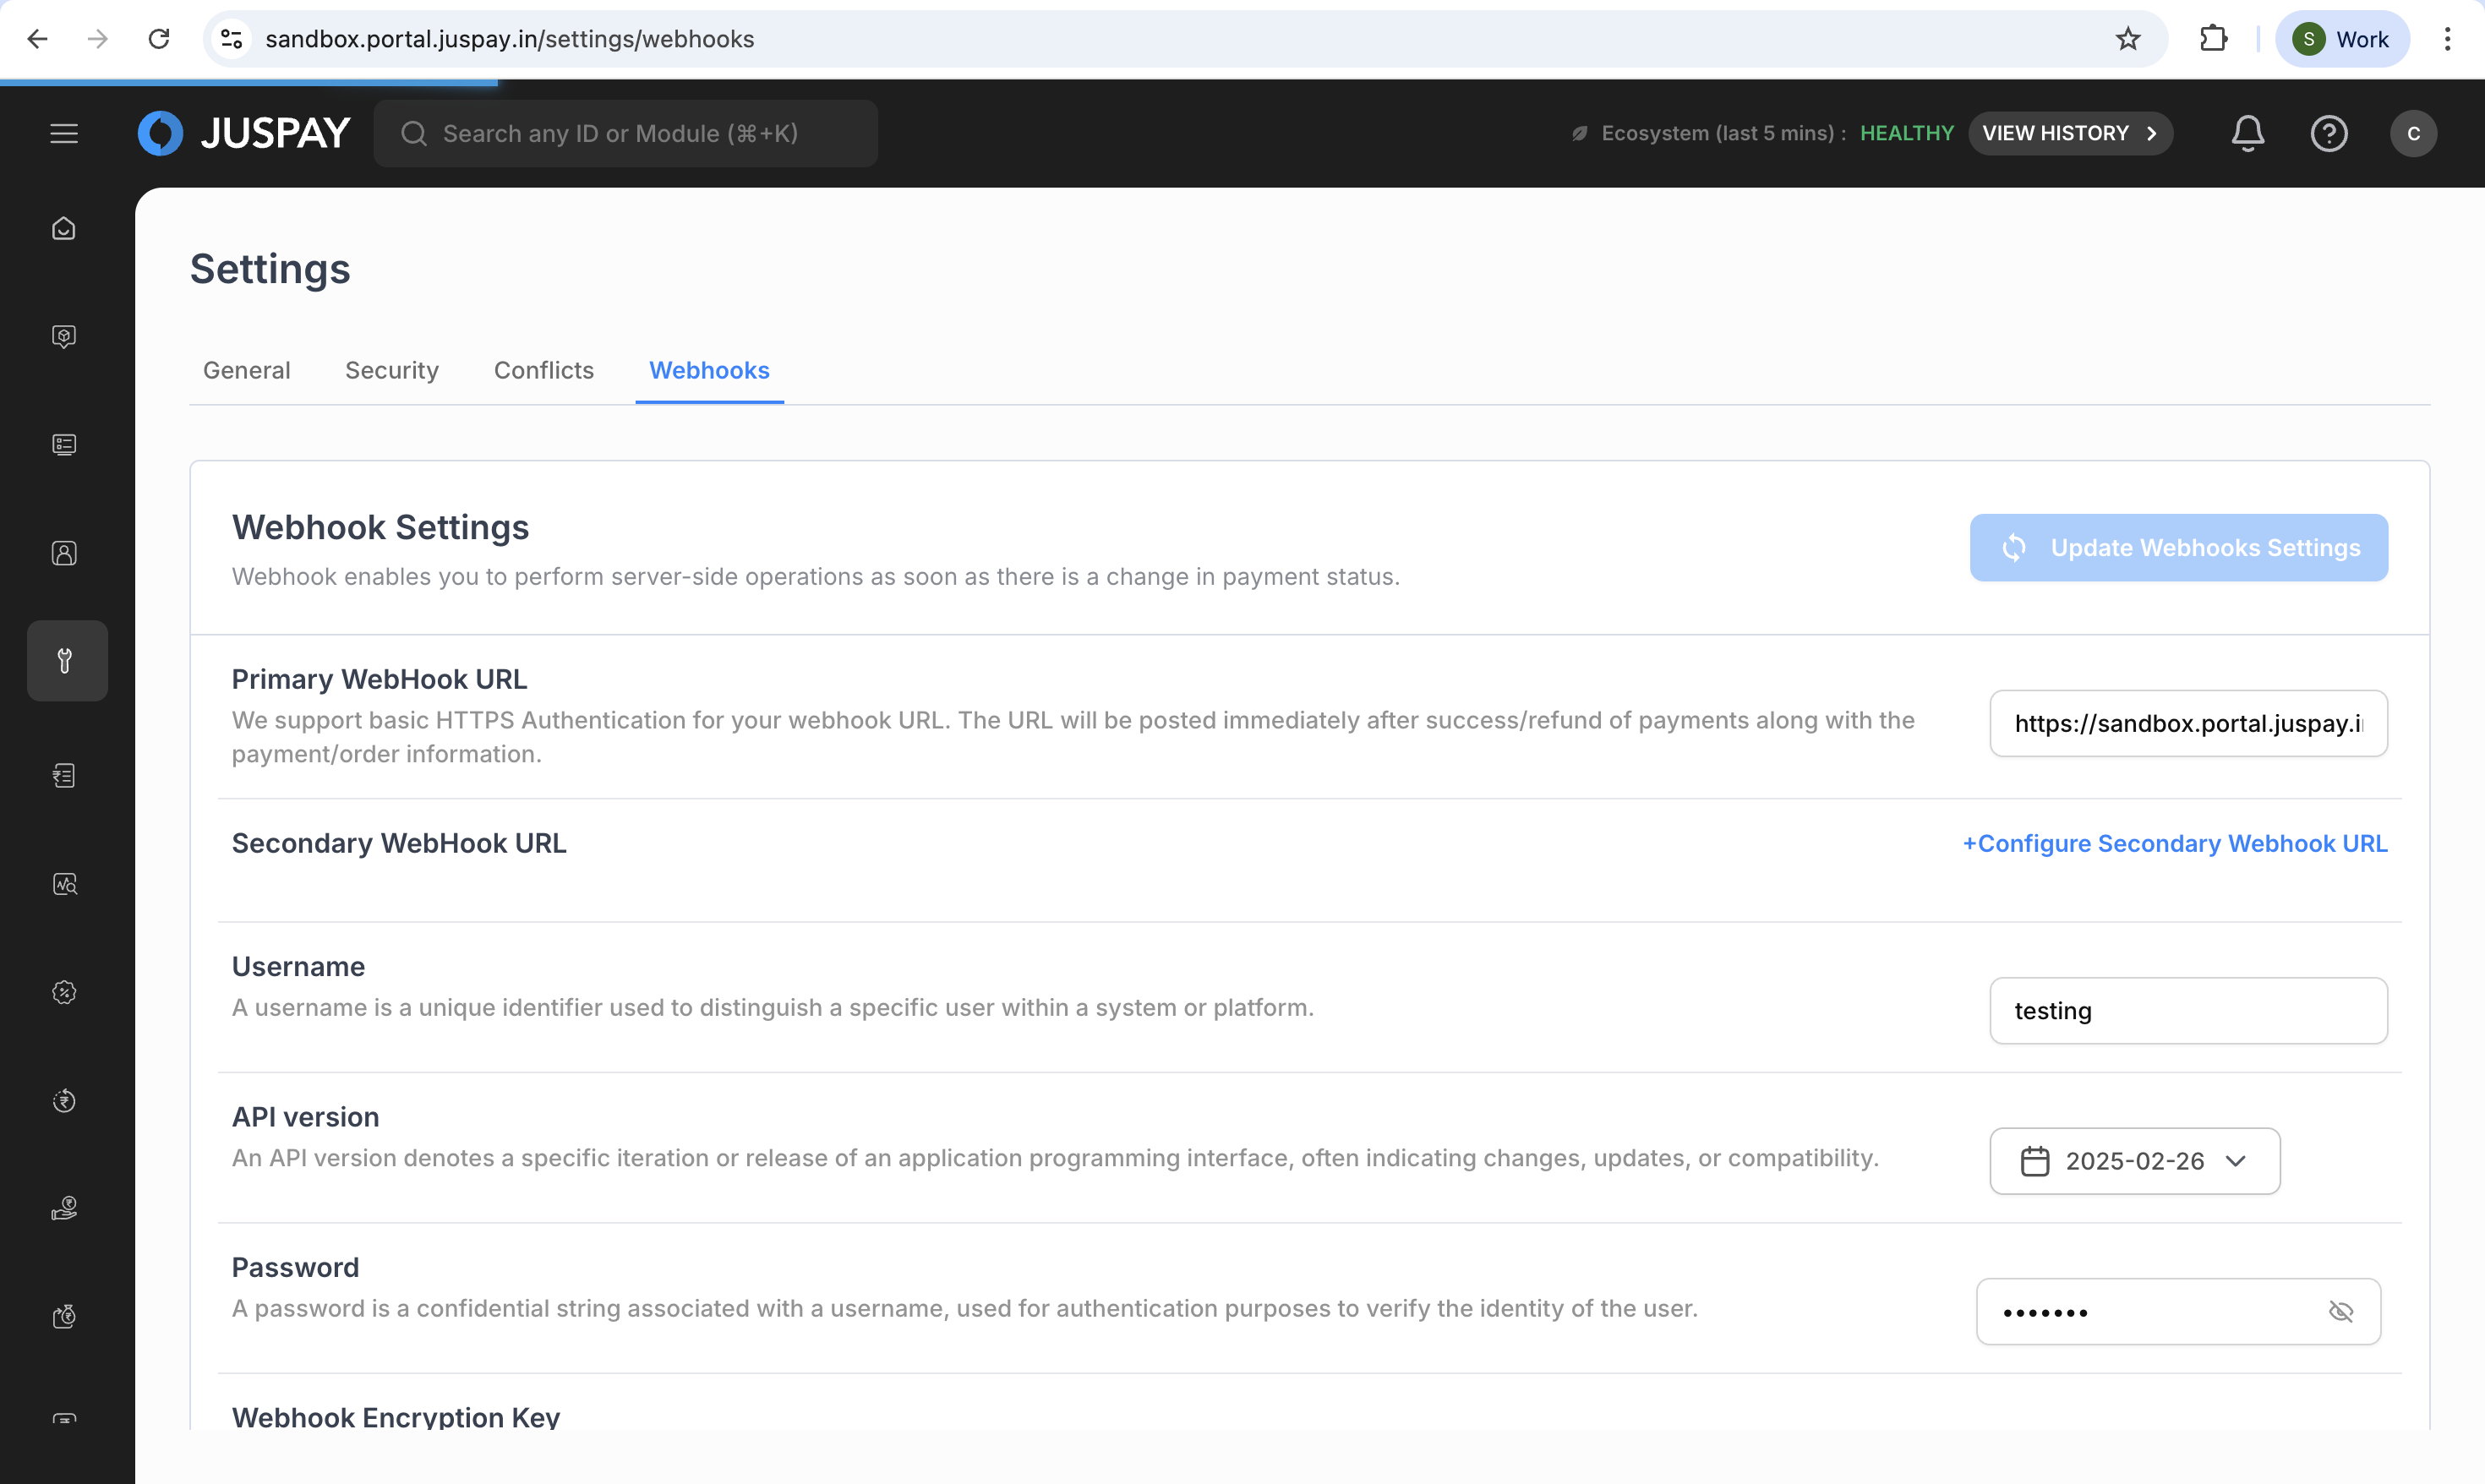Image resolution: width=2485 pixels, height=1484 pixels.
Task: Switch to the Security tab
Action: click(x=392, y=370)
